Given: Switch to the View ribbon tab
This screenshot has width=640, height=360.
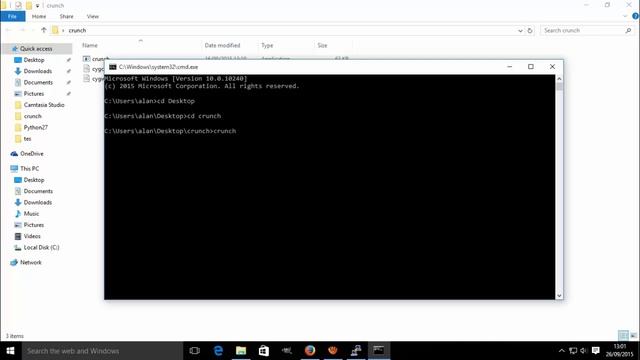Looking at the screenshot, I should (93, 16).
